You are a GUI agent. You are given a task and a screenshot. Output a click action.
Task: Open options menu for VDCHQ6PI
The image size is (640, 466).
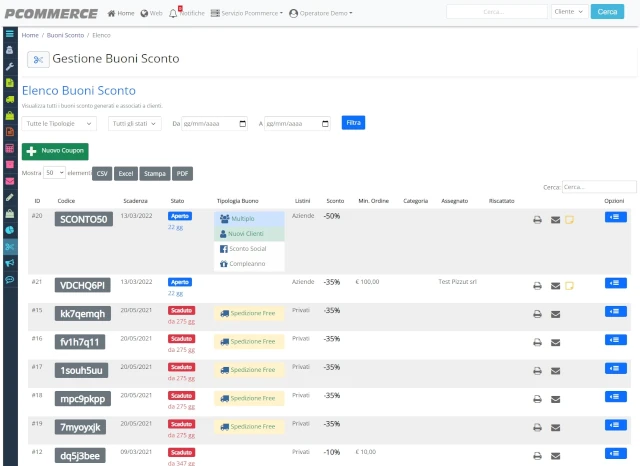(616, 283)
